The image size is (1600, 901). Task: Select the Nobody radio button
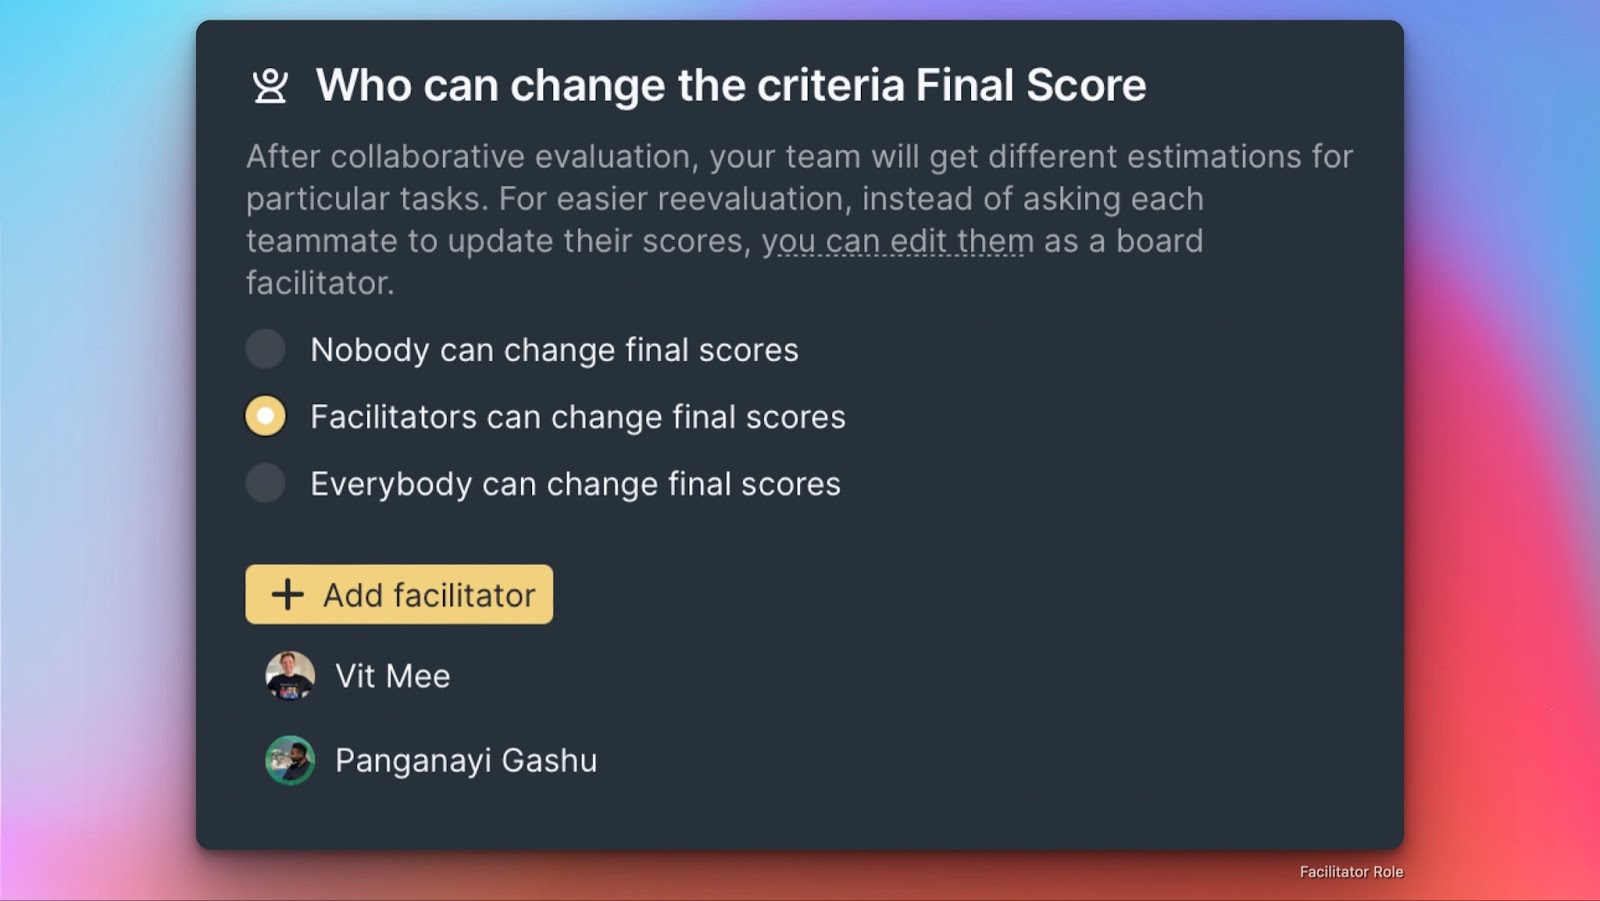[x=266, y=349]
